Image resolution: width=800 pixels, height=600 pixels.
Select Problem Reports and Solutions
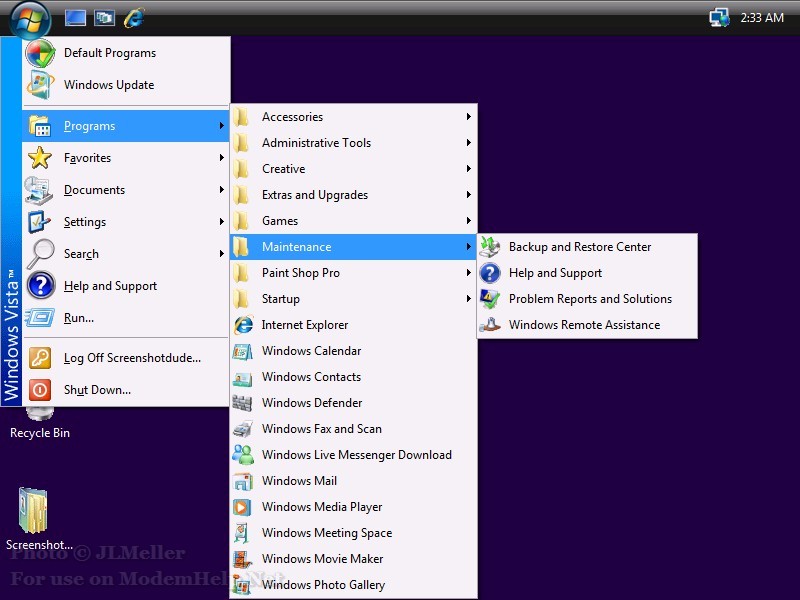(x=590, y=299)
